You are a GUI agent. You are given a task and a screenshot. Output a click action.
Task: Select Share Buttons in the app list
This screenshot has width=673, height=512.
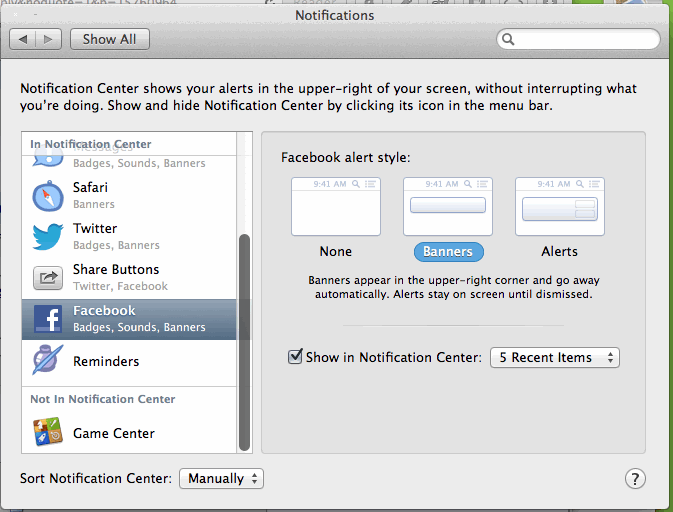pyautogui.click(x=129, y=278)
